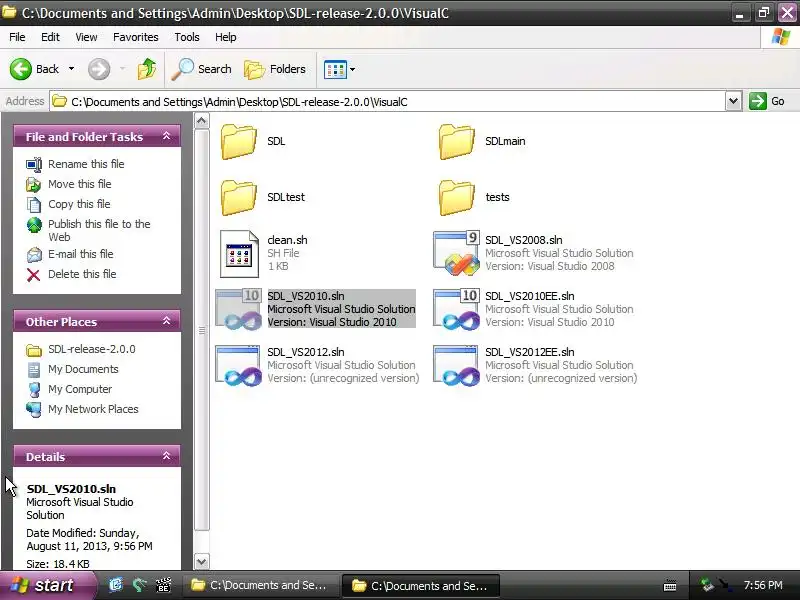800x600 pixels.
Task: Open the SDL folder icon
Action: pyautogui.click(x=238, y=141)
